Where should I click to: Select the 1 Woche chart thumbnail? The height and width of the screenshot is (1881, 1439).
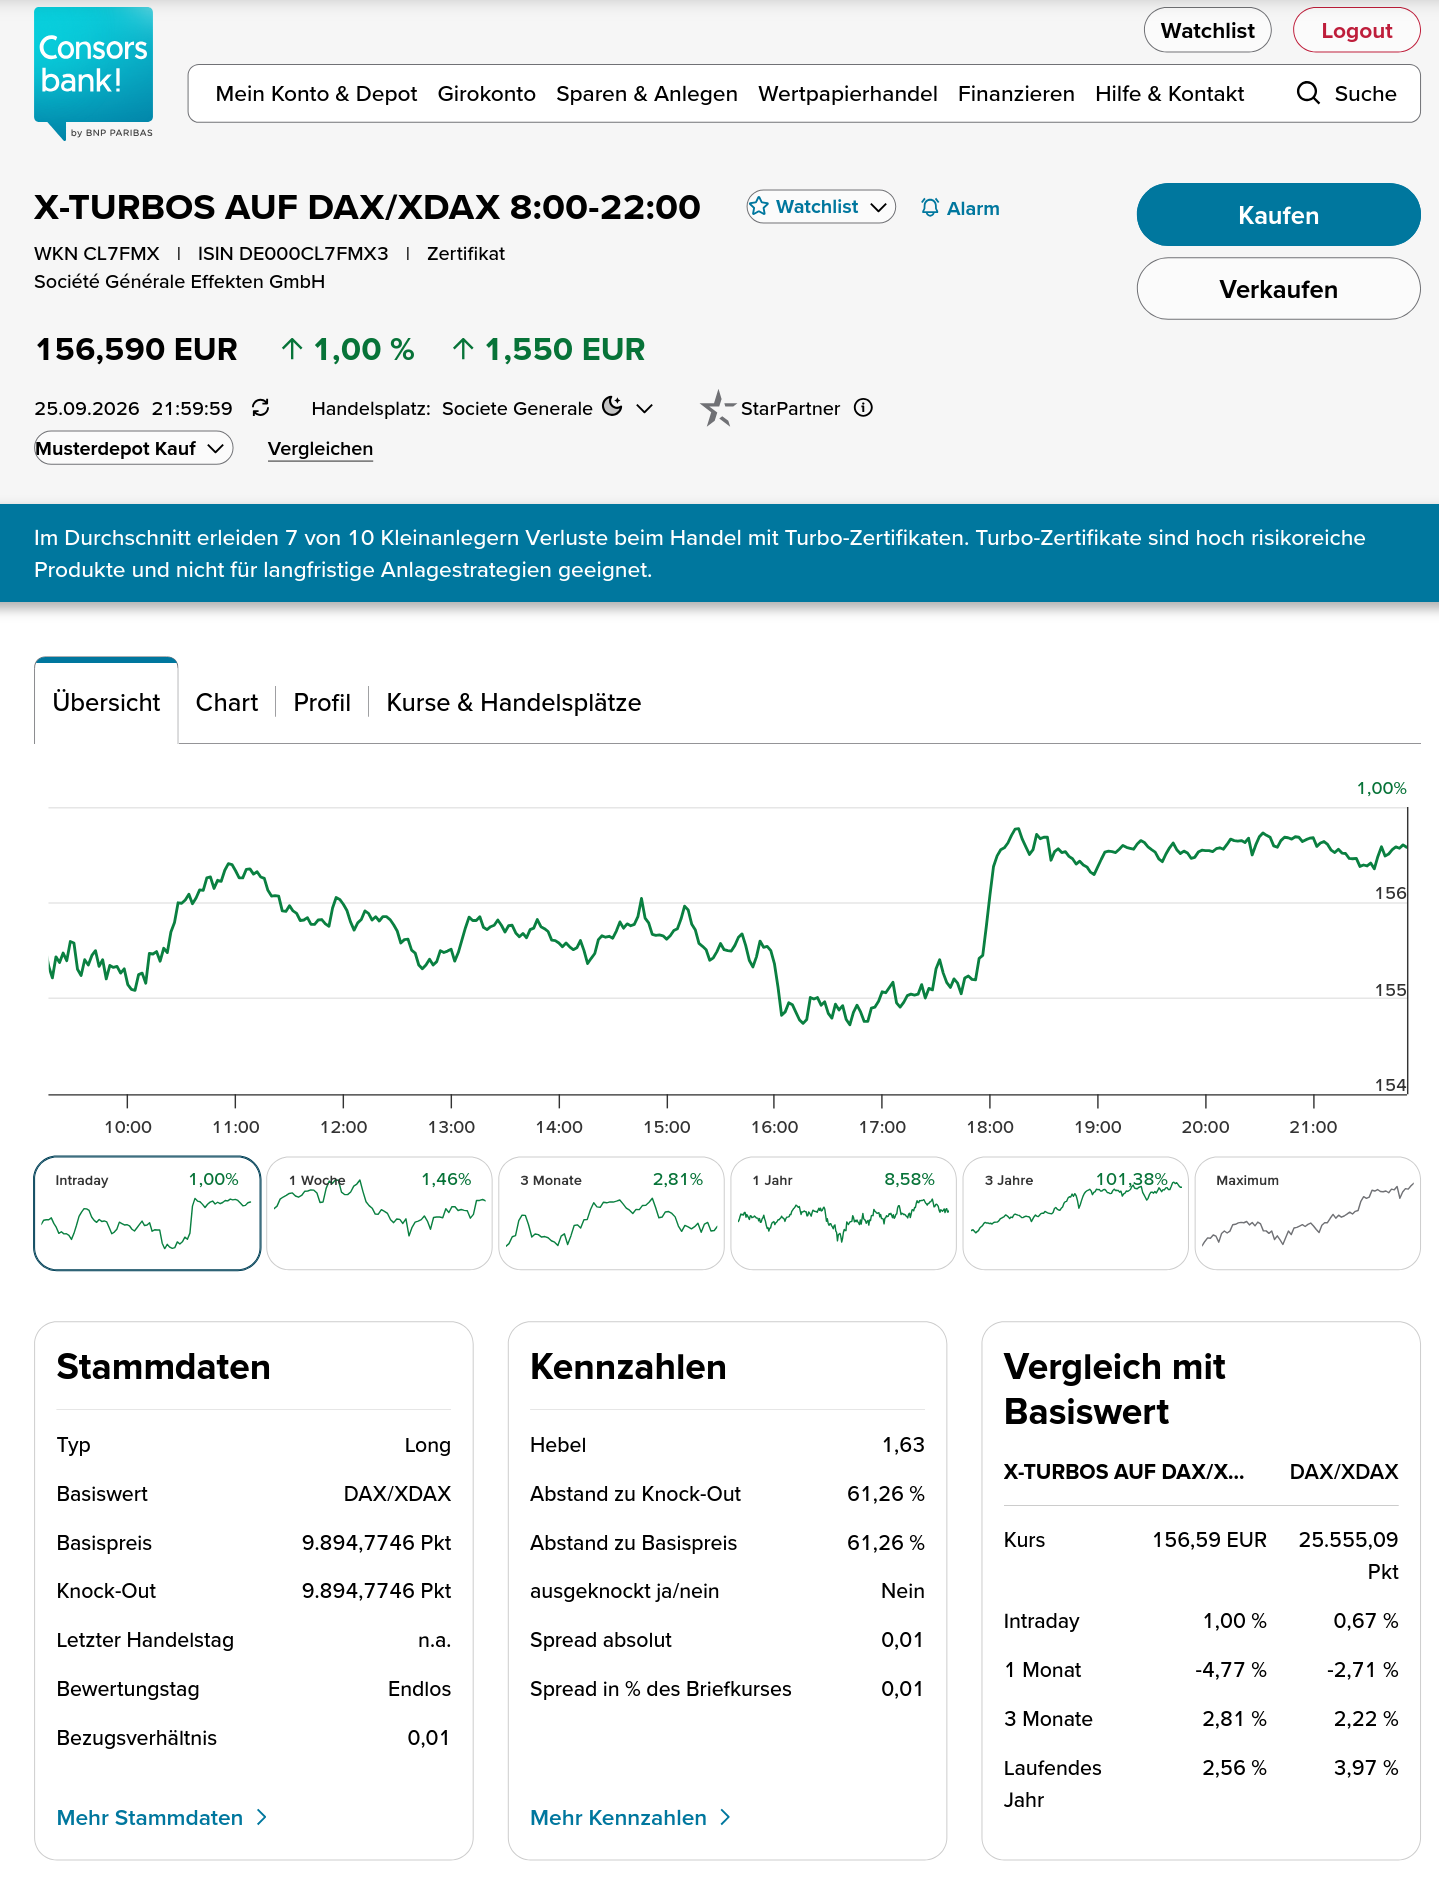click(379, 1213)
